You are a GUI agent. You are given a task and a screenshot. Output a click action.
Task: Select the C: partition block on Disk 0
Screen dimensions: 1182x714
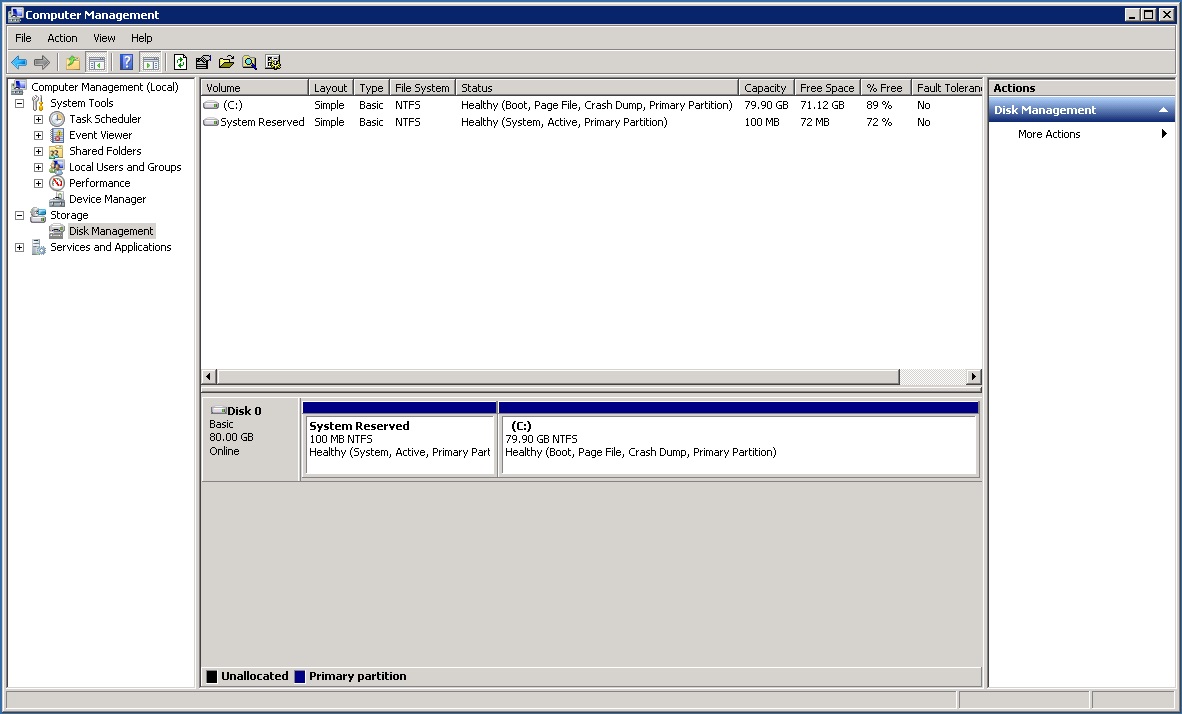click(738, 445)
